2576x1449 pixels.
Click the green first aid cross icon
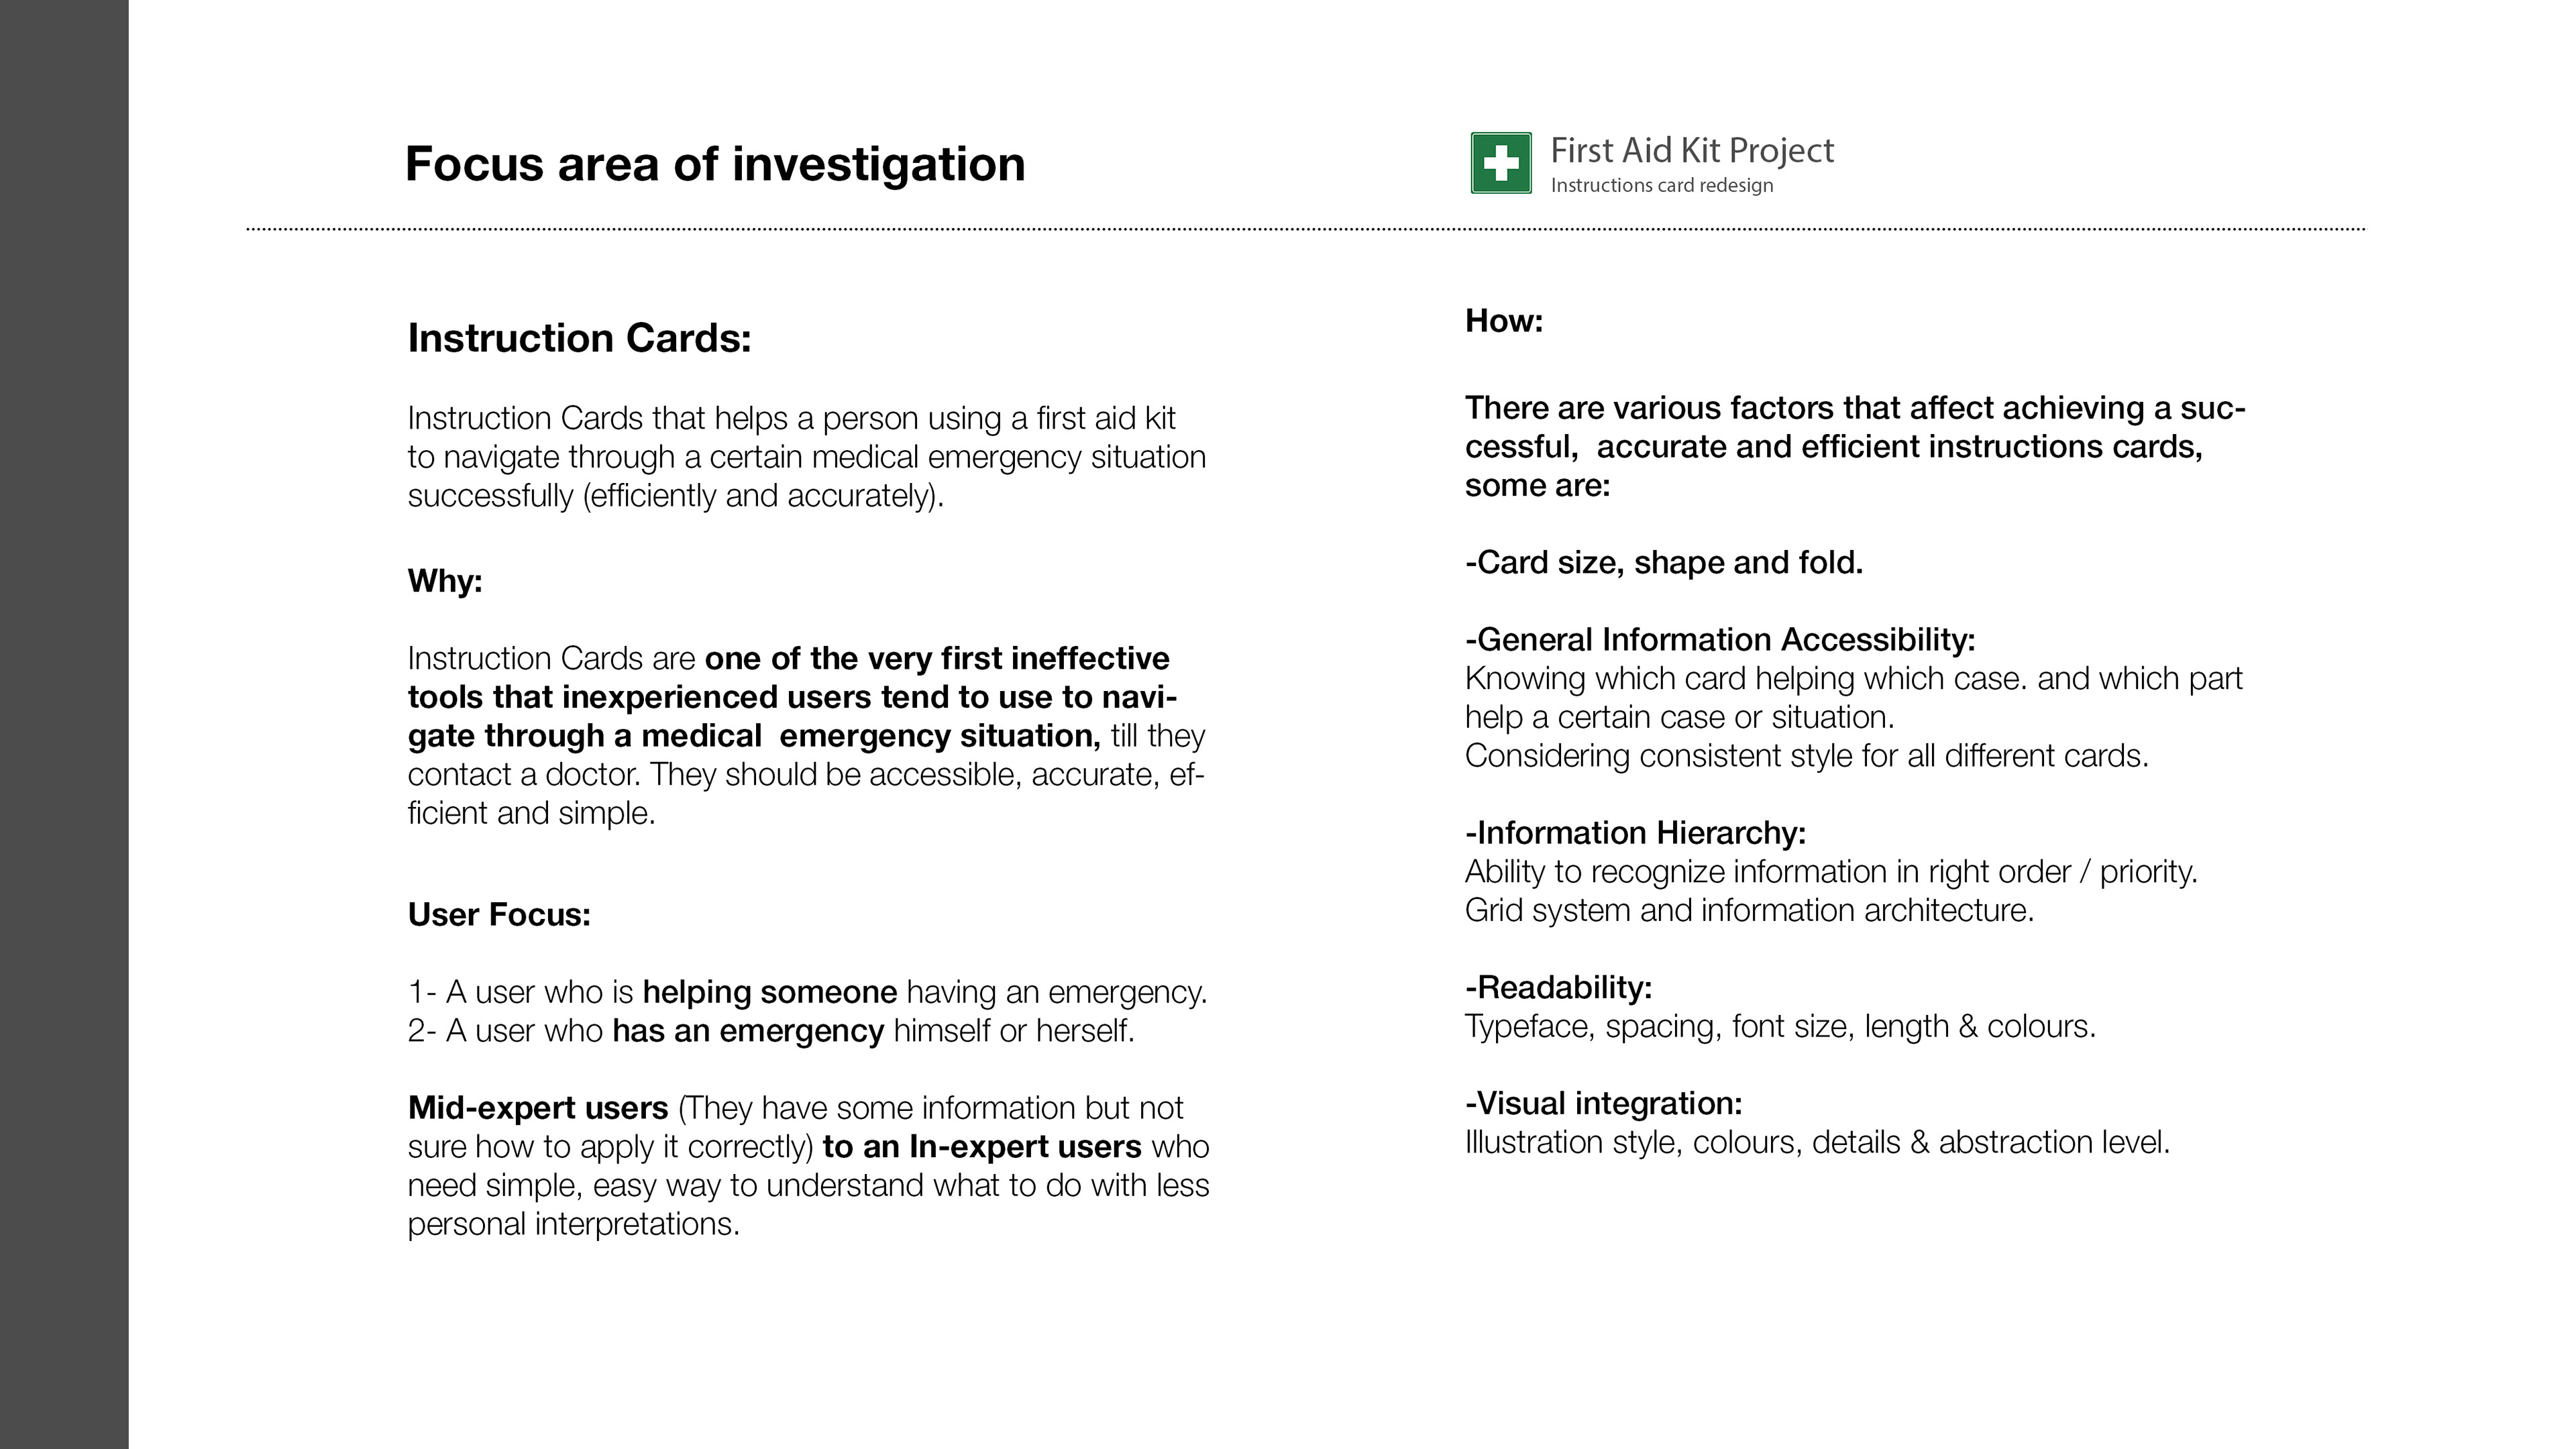tap(1501, 163)
